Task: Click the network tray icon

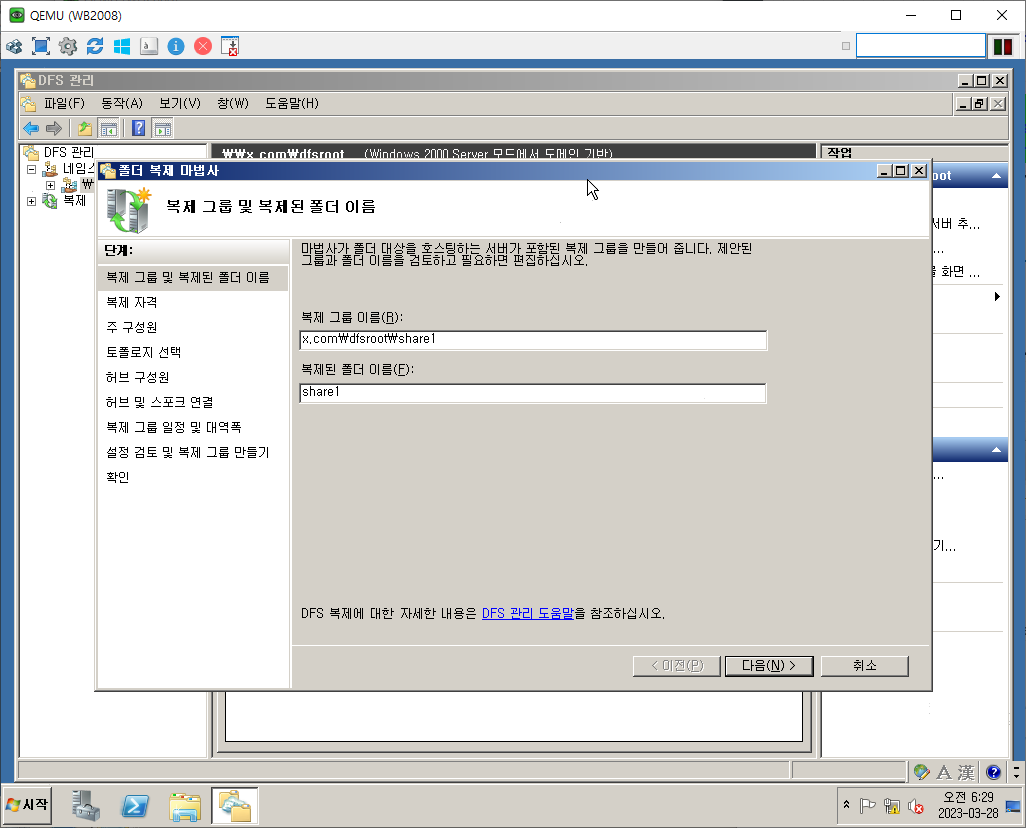Action: click(x=891, y=806)
